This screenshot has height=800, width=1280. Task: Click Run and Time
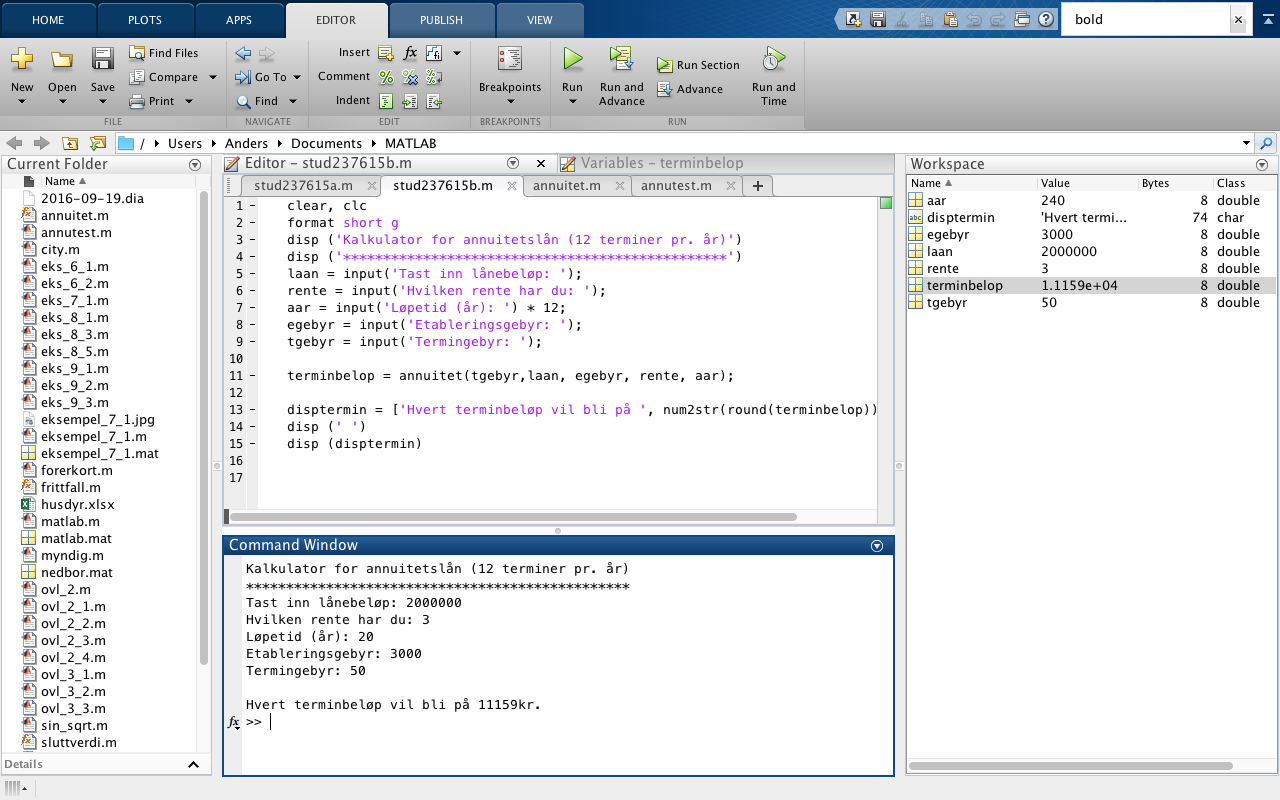tap(774, 76)
